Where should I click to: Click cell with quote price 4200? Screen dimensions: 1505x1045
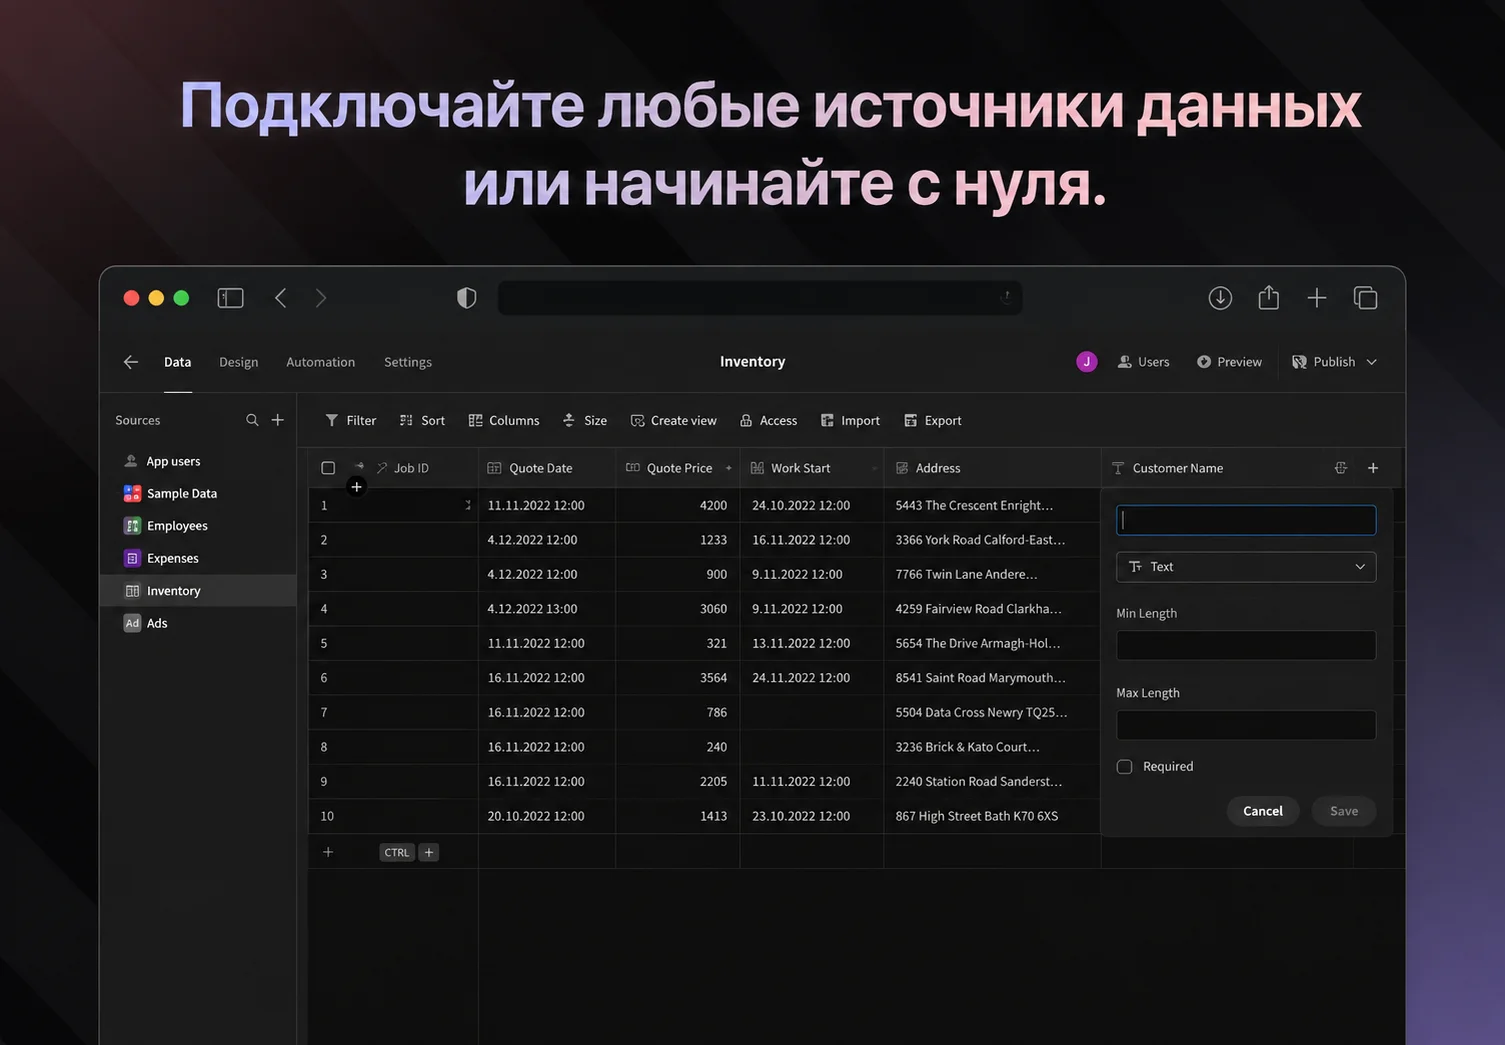[678, 505]
